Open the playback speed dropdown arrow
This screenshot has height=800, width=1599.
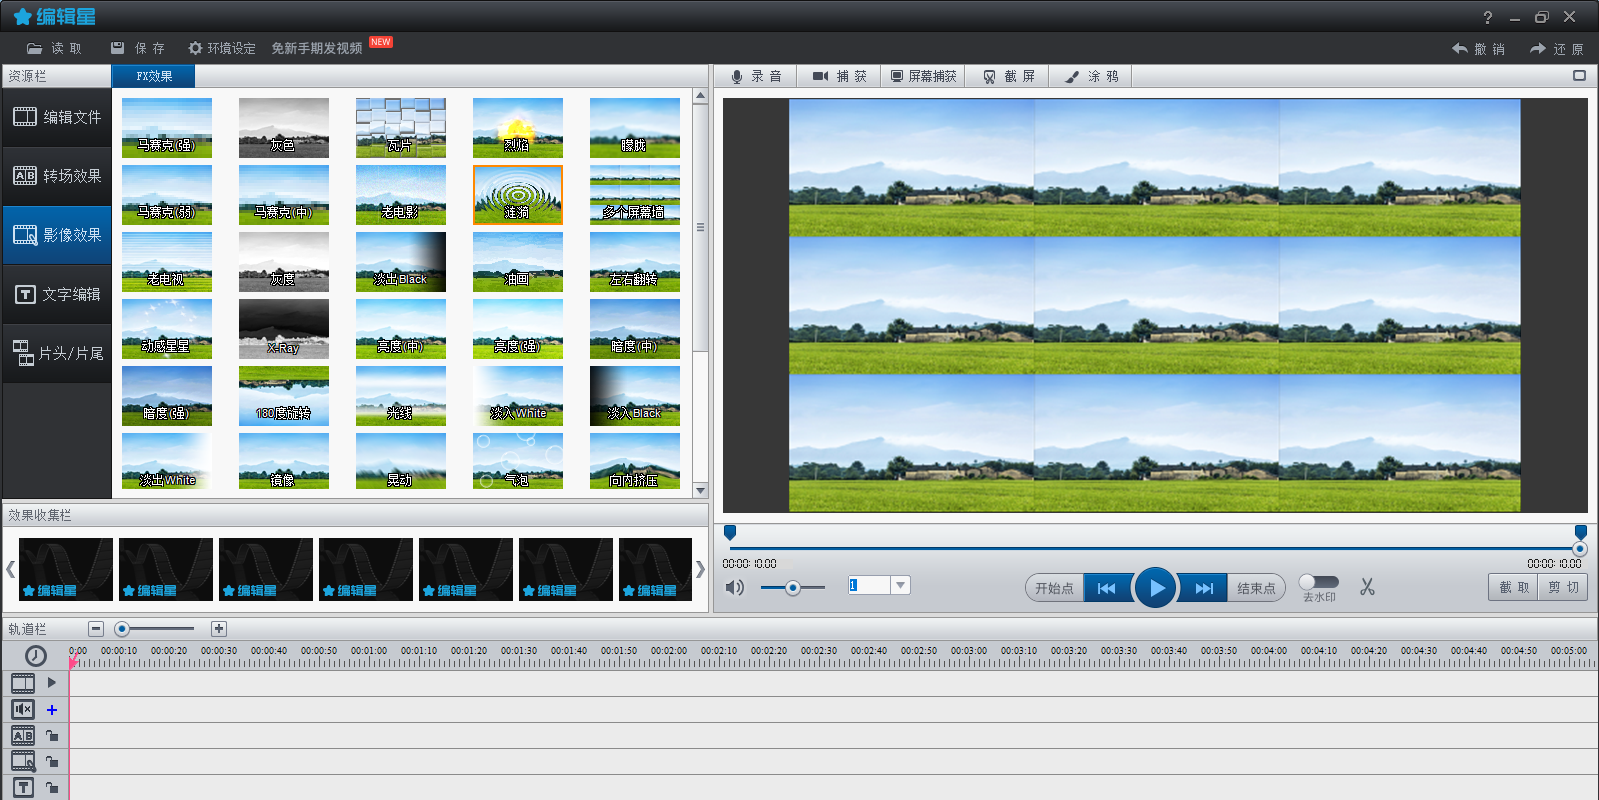(900, 586)
